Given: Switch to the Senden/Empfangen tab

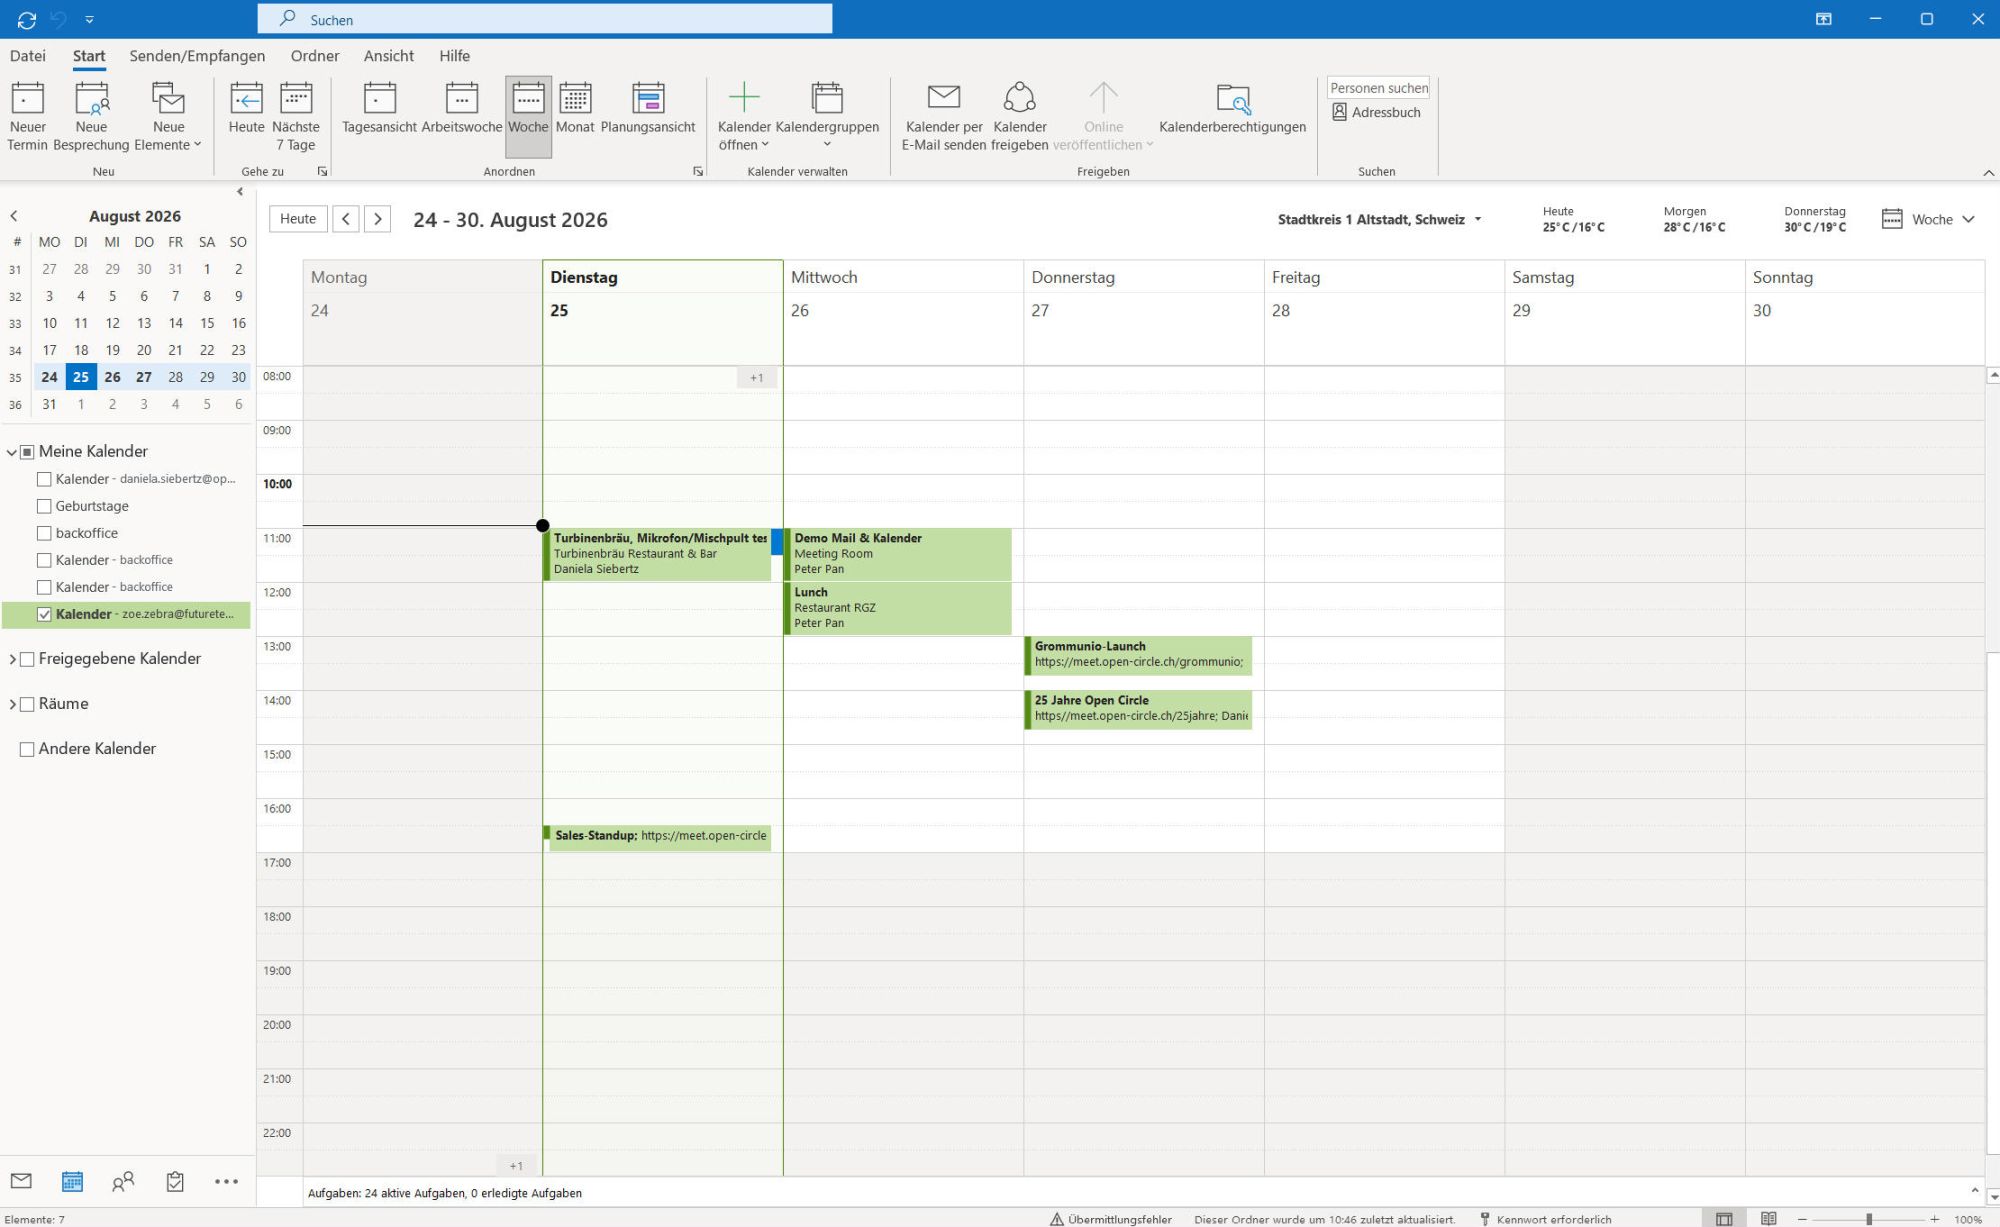Looking at the screenshot, I should (197, 56).
